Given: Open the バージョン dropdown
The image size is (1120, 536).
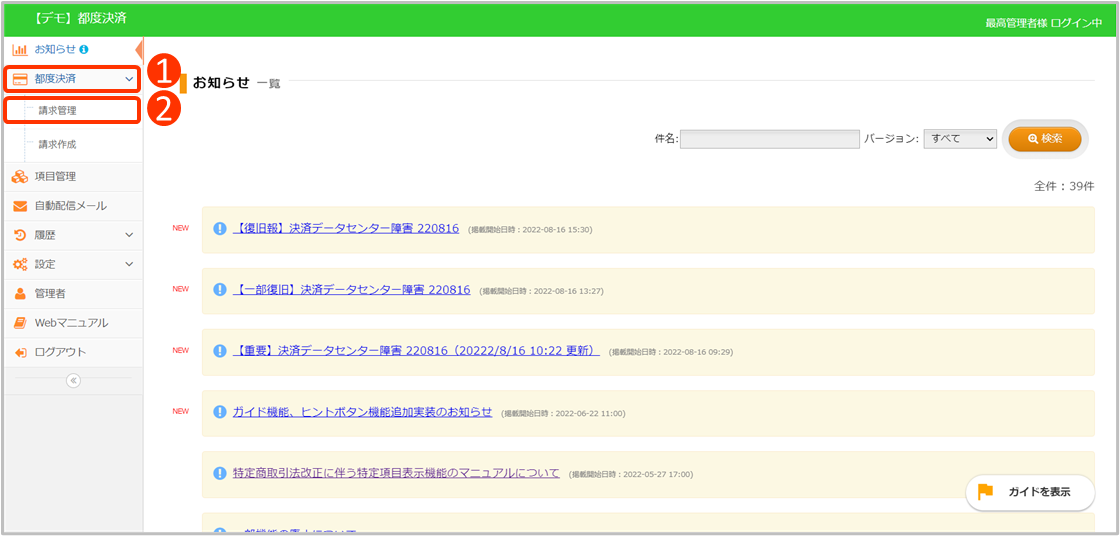Looking at the screenshot, I should point(960,139).
